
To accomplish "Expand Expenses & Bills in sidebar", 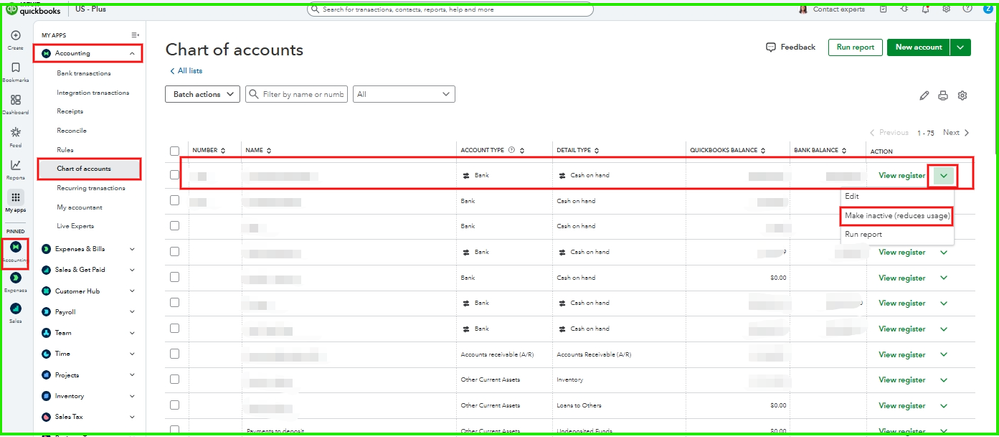I will [x=132, y=249].
